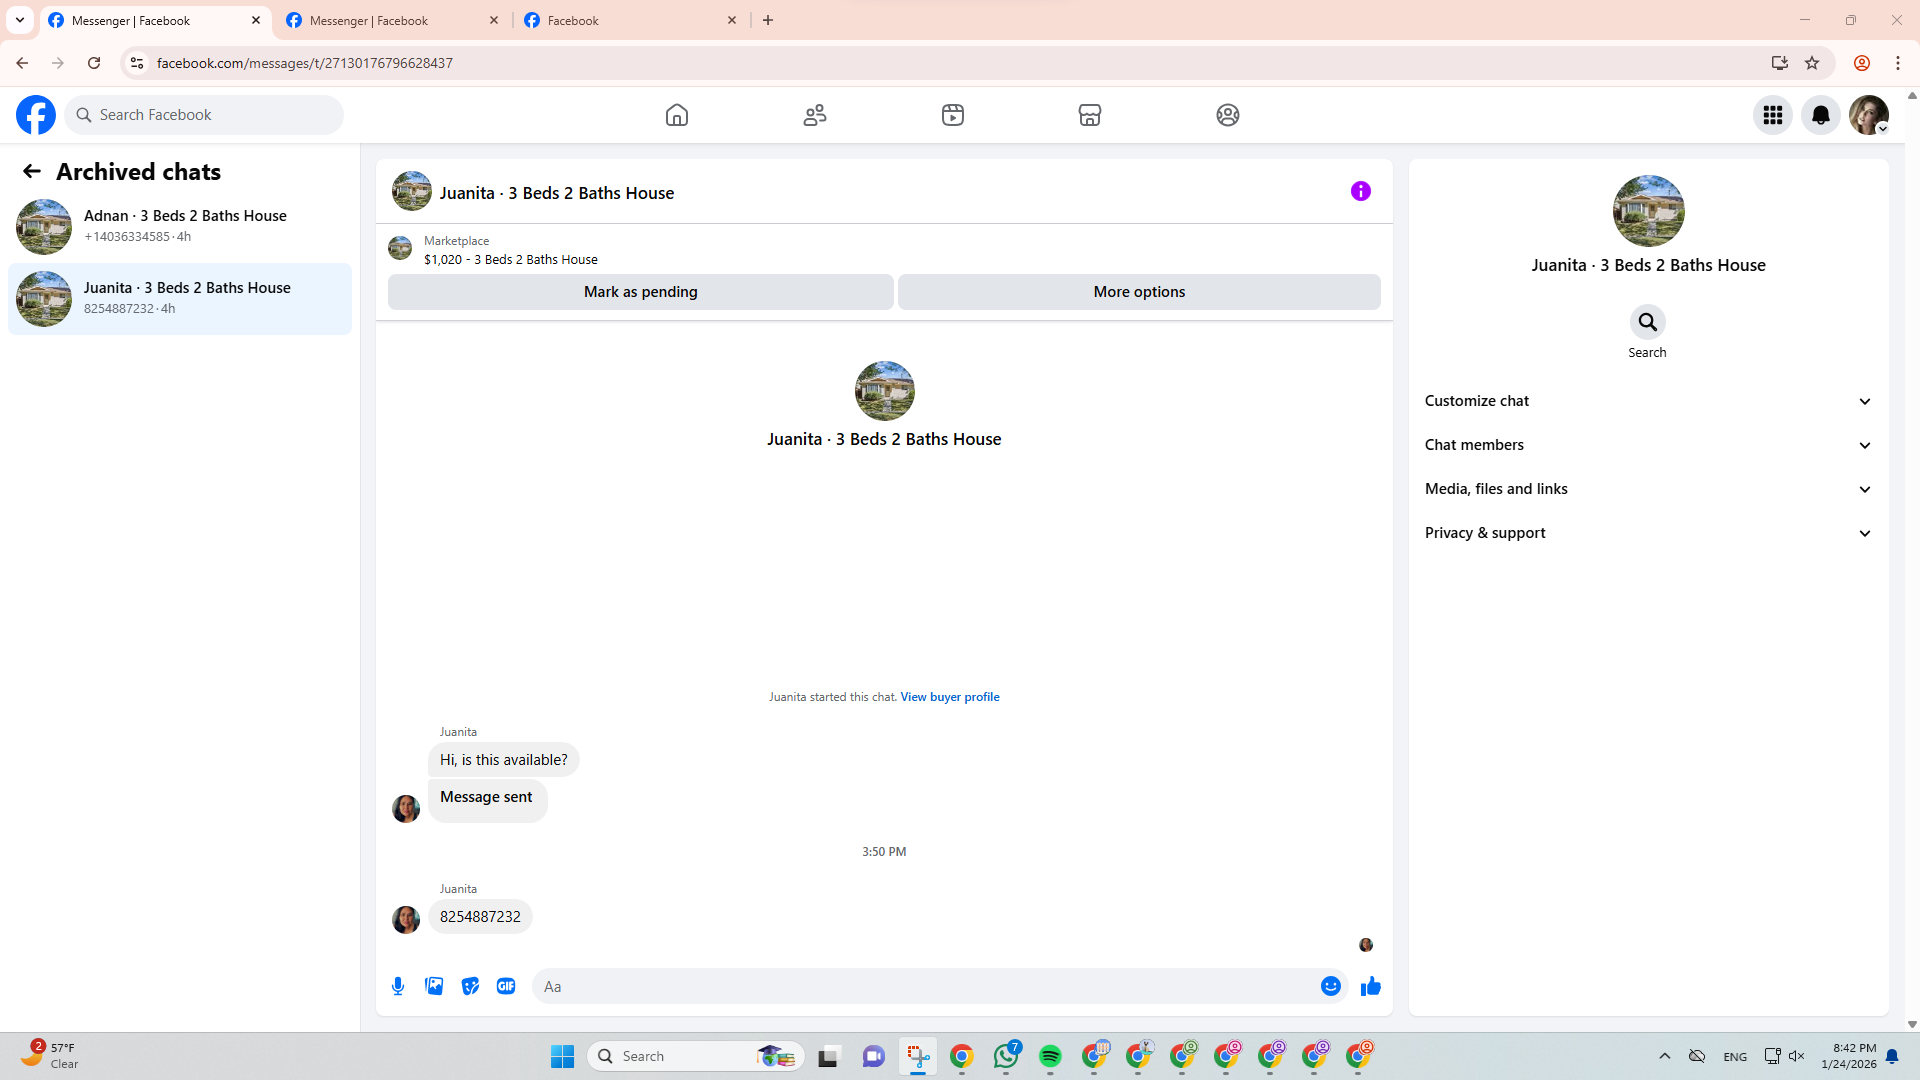Screen dimensions: 1920x1080
Task: Go back from Archived chats
Action: [x=32, y=172]
